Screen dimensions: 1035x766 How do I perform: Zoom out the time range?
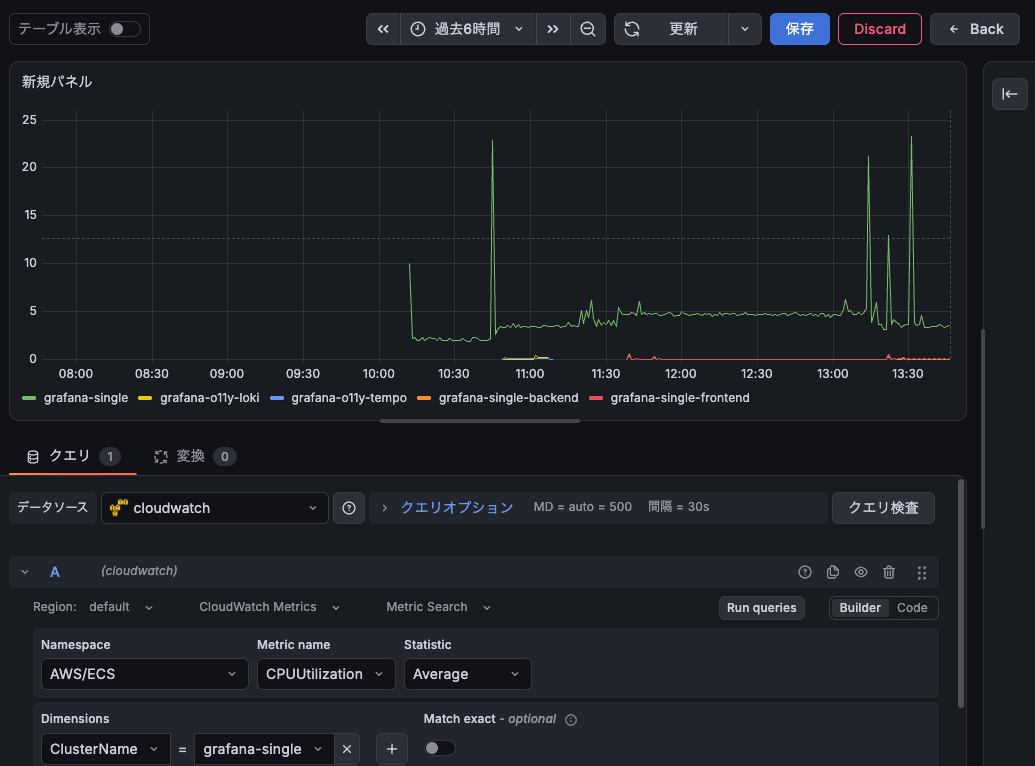(587, 29)
